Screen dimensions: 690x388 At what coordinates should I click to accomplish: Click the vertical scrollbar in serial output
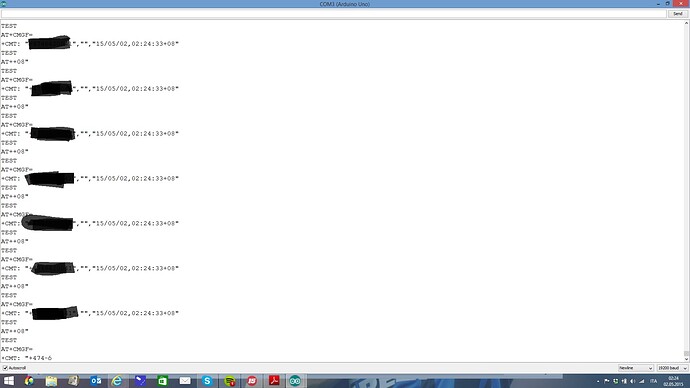(686, 191)
